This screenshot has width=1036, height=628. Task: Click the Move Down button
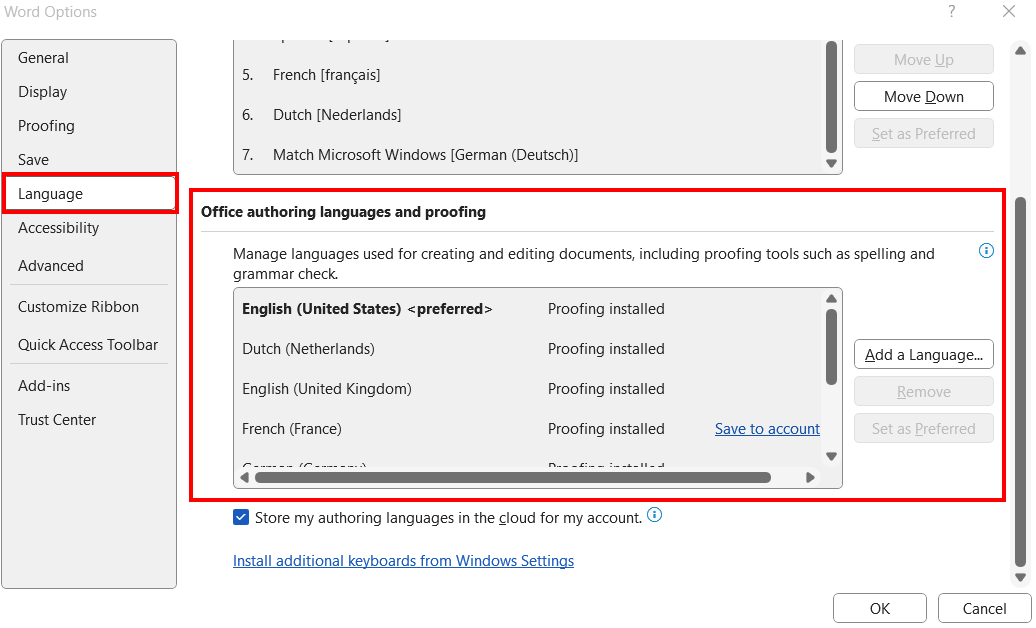[924, 97]
